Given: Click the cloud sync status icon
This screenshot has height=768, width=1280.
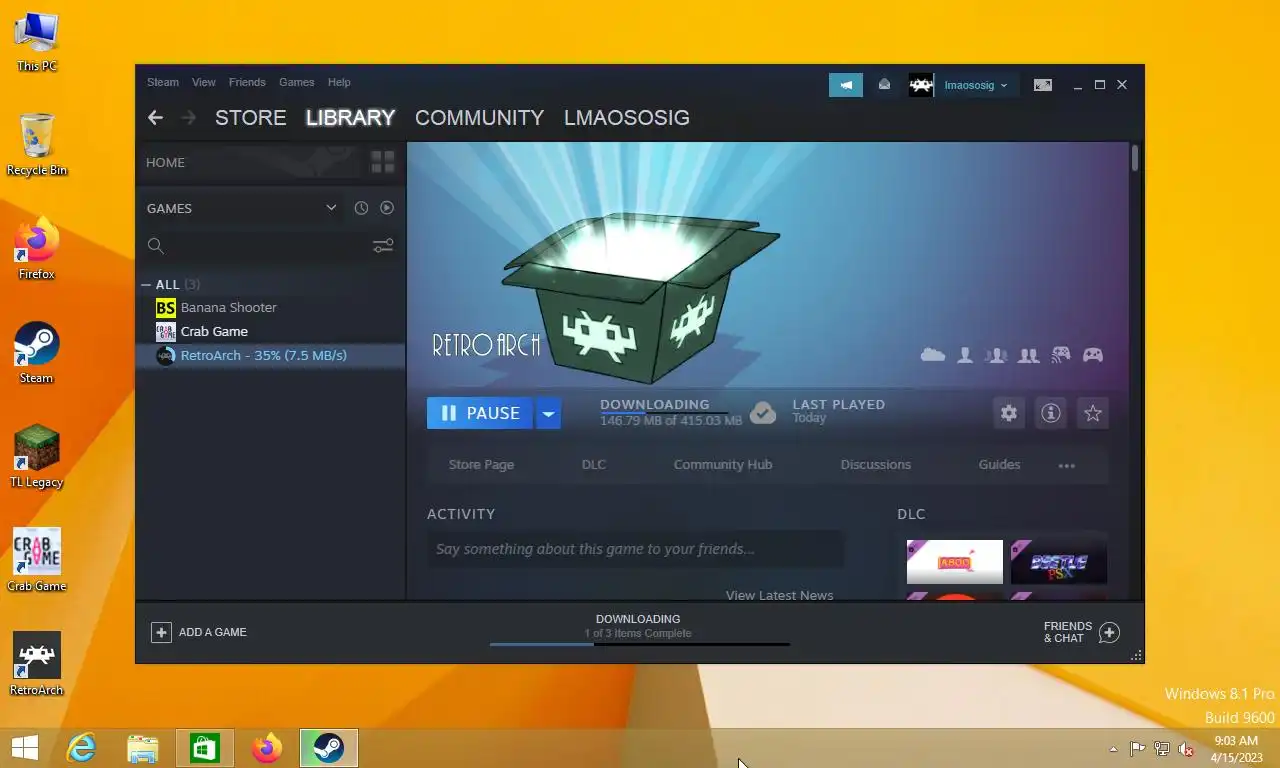Looking at the screenshot, I should [763, 413].
